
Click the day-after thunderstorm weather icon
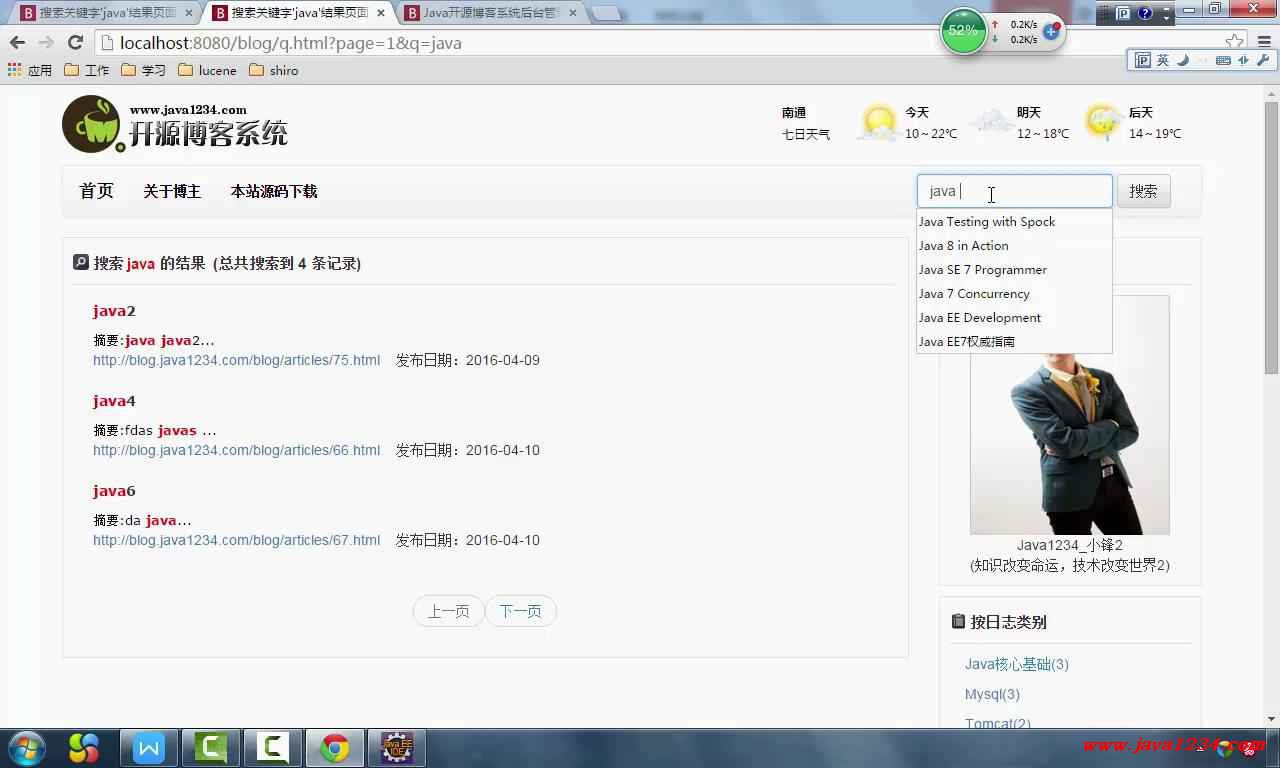tap(1103, 122)
